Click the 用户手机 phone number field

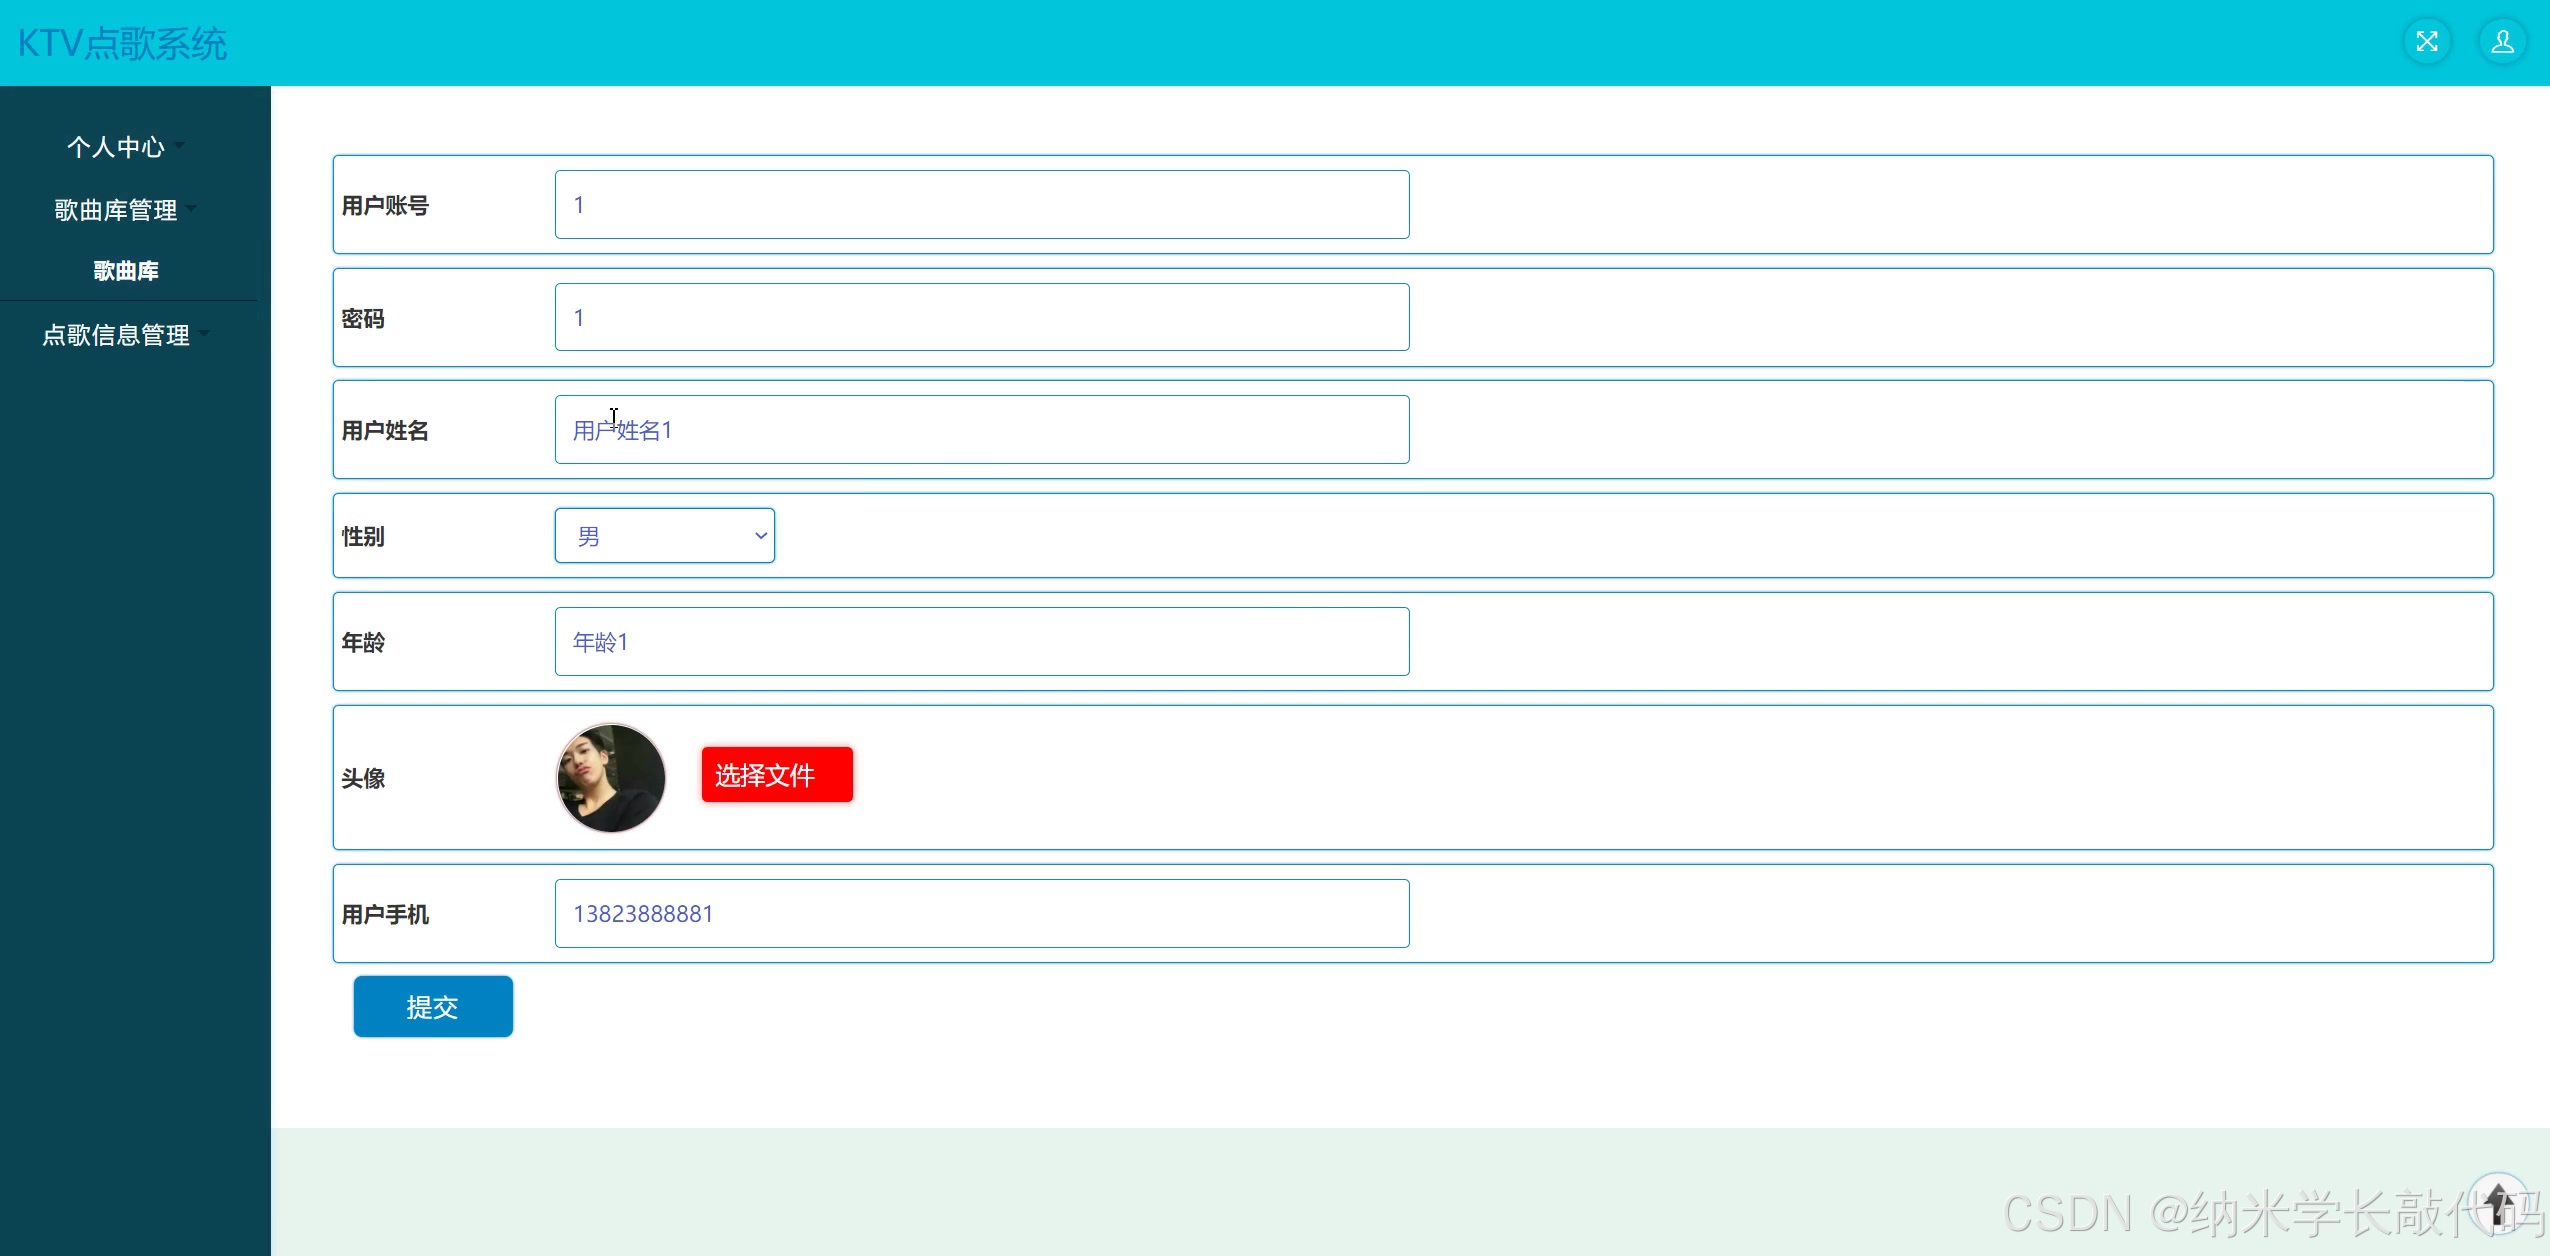pos(981,914)
